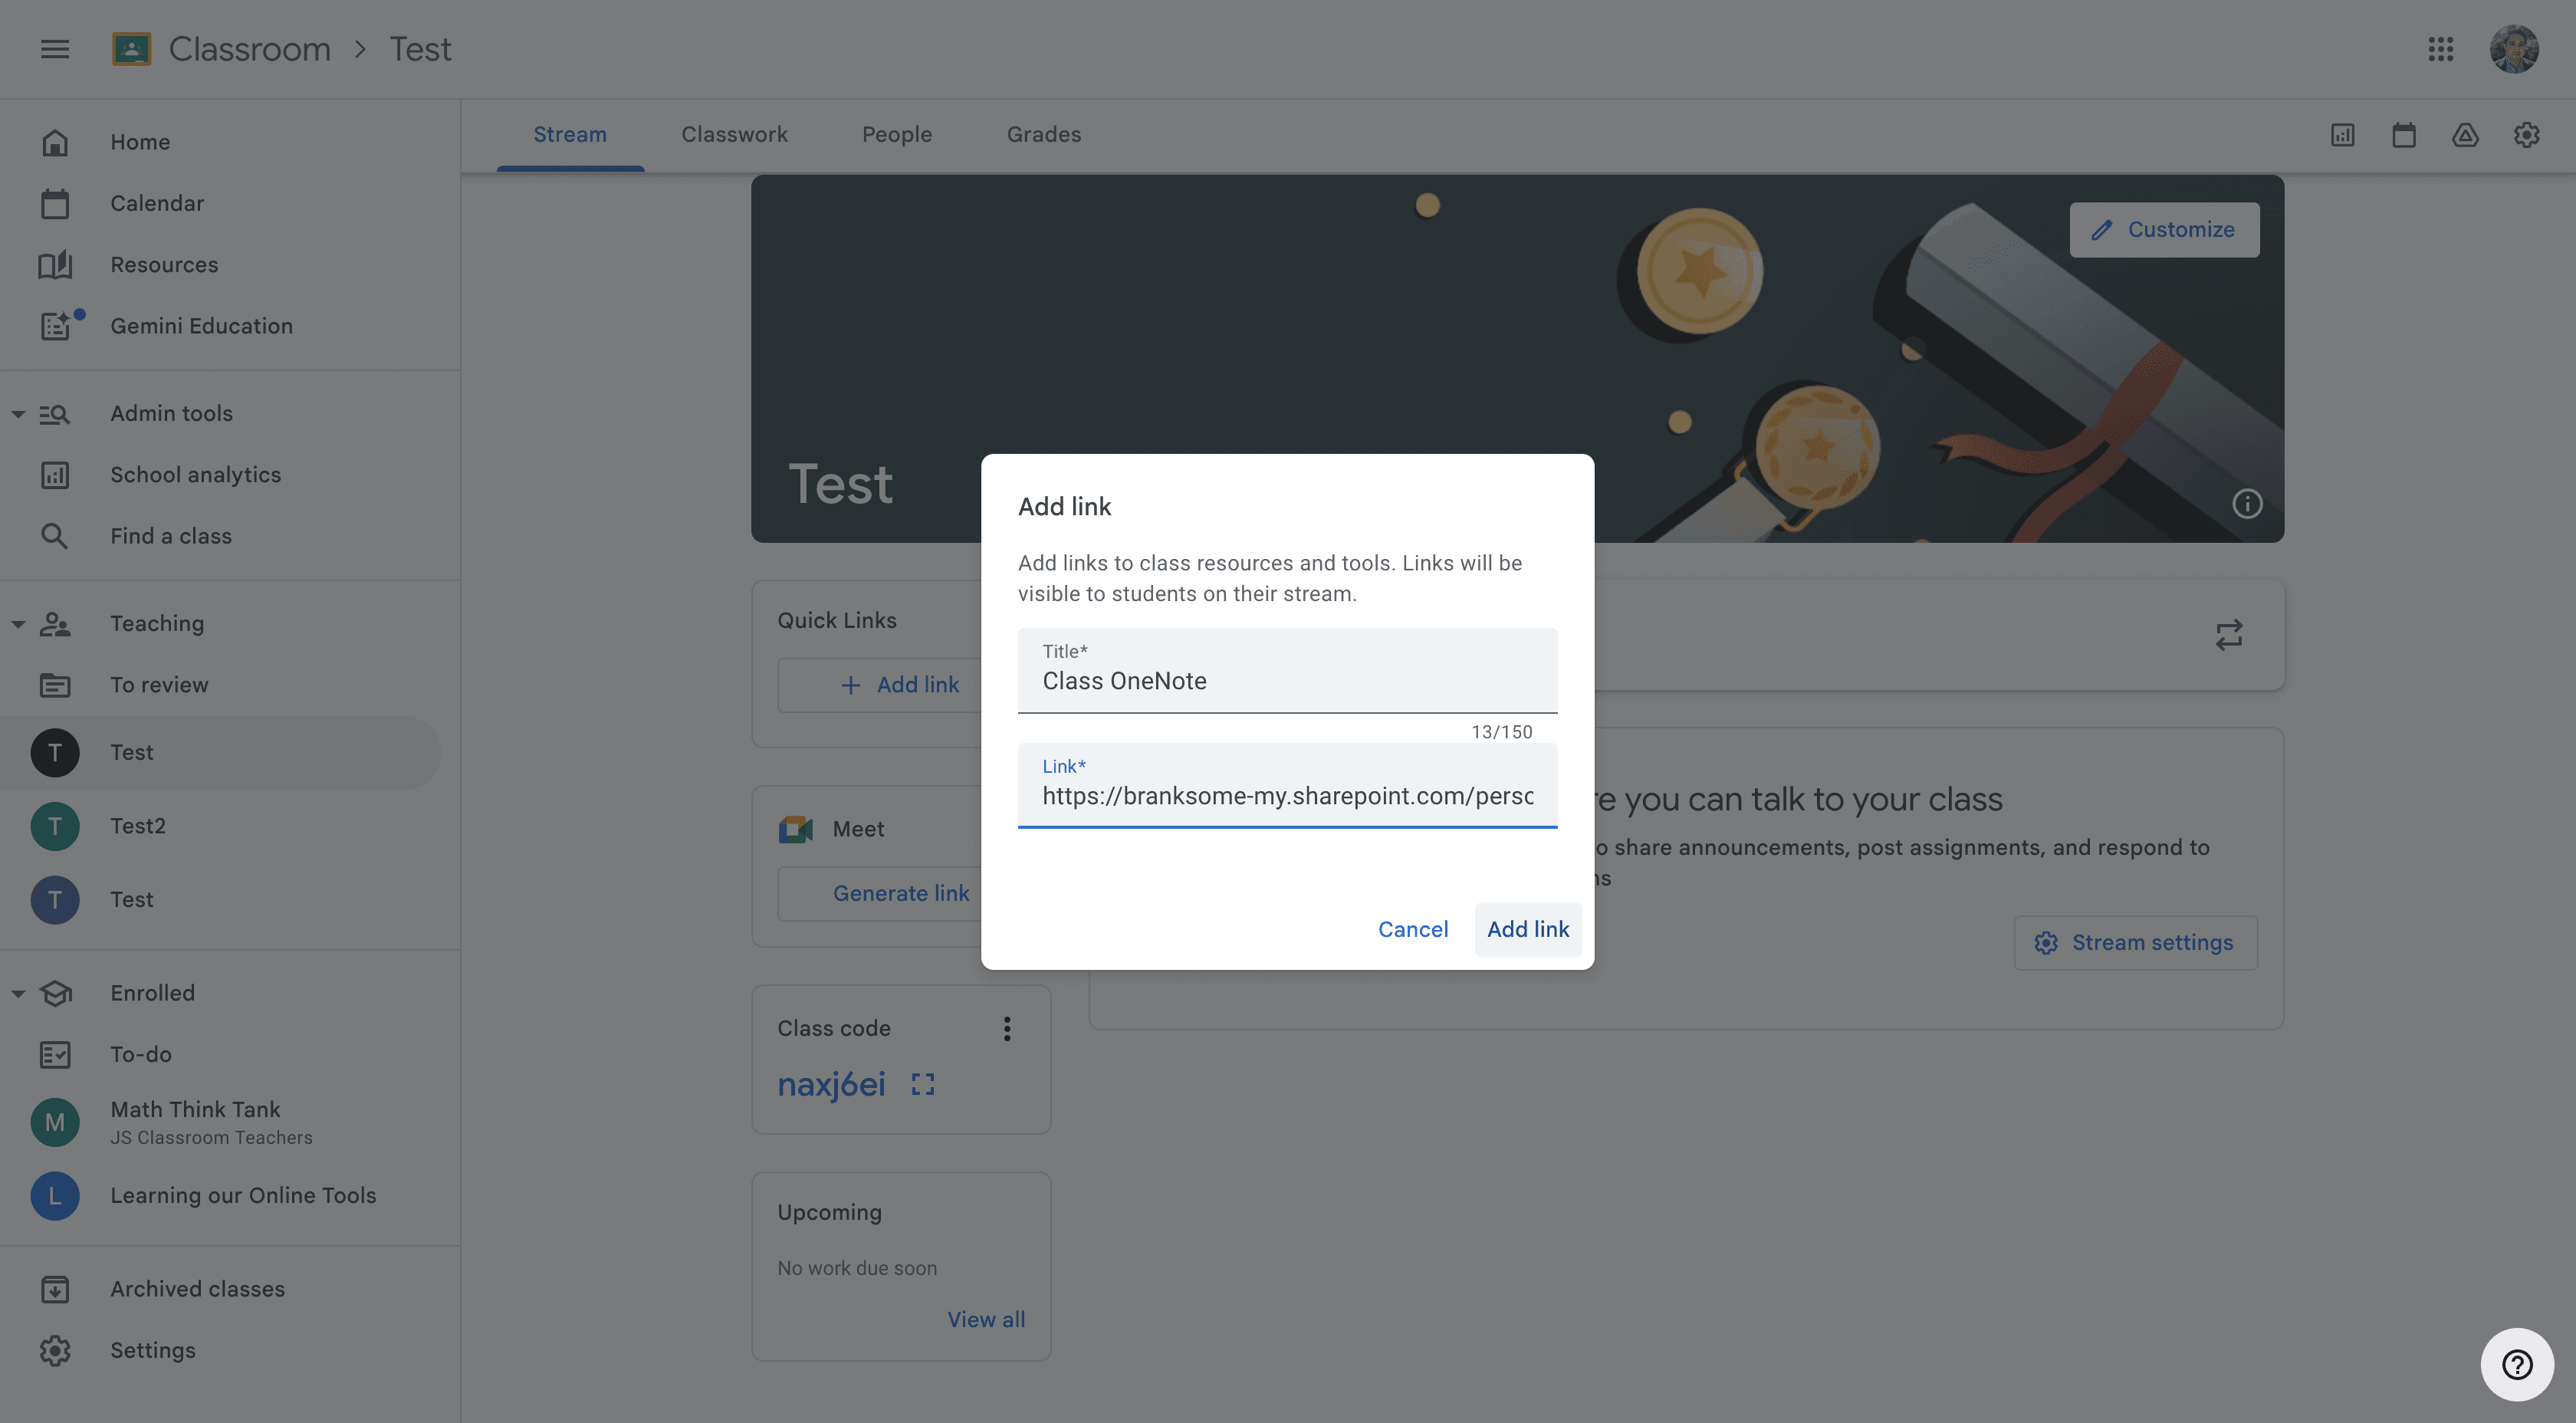Click the Title field containing Class OneNote
The height and width of the screenshot is (1423, 2576).
pos(1287,670)
